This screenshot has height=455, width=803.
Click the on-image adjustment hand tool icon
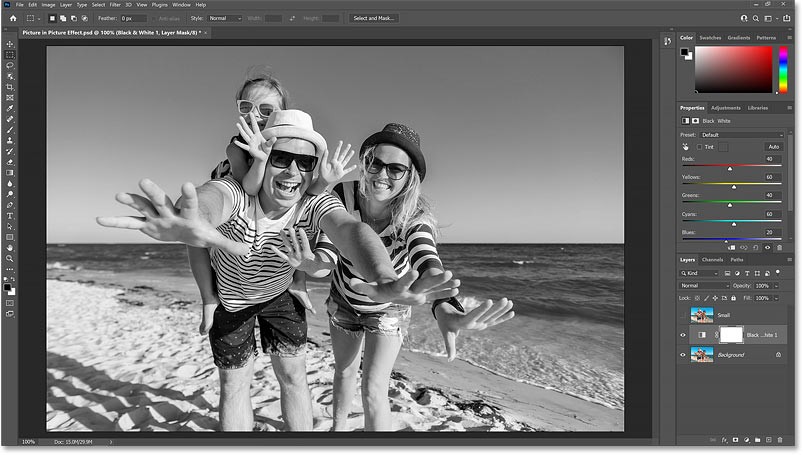coord(686,147)
